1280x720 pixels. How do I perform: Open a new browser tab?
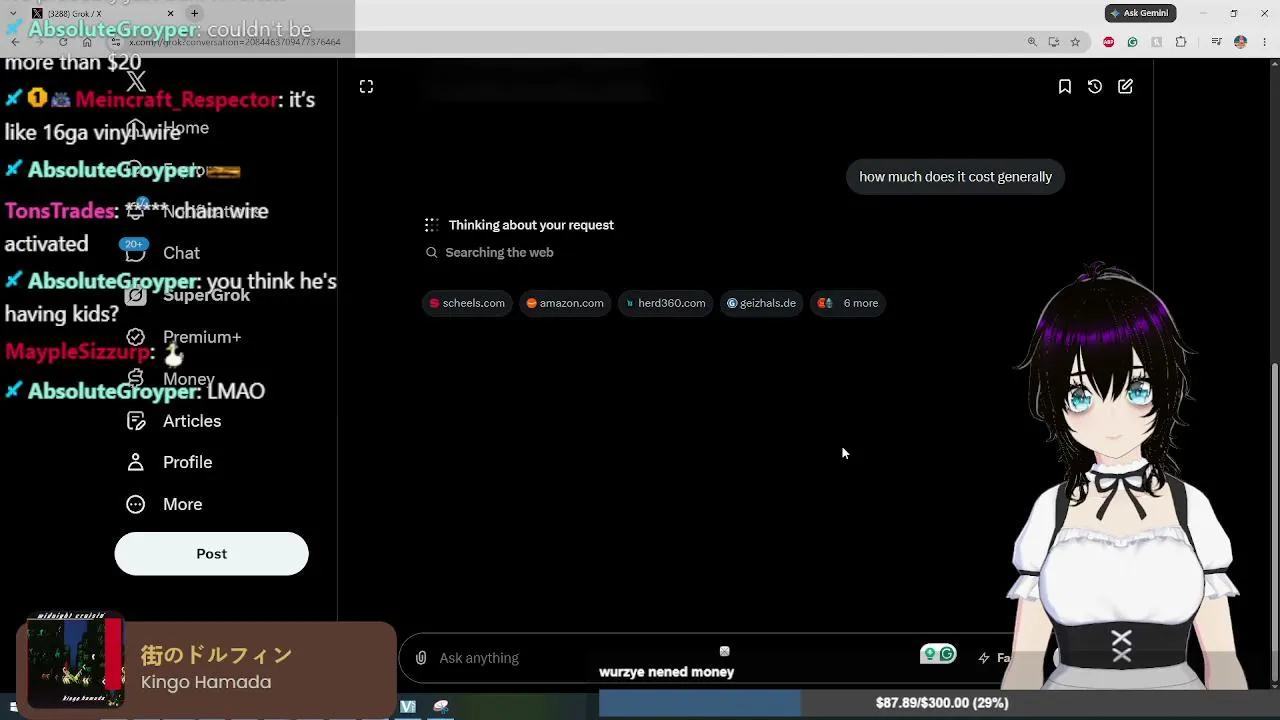pyautogui.click(x=194, y=13)
